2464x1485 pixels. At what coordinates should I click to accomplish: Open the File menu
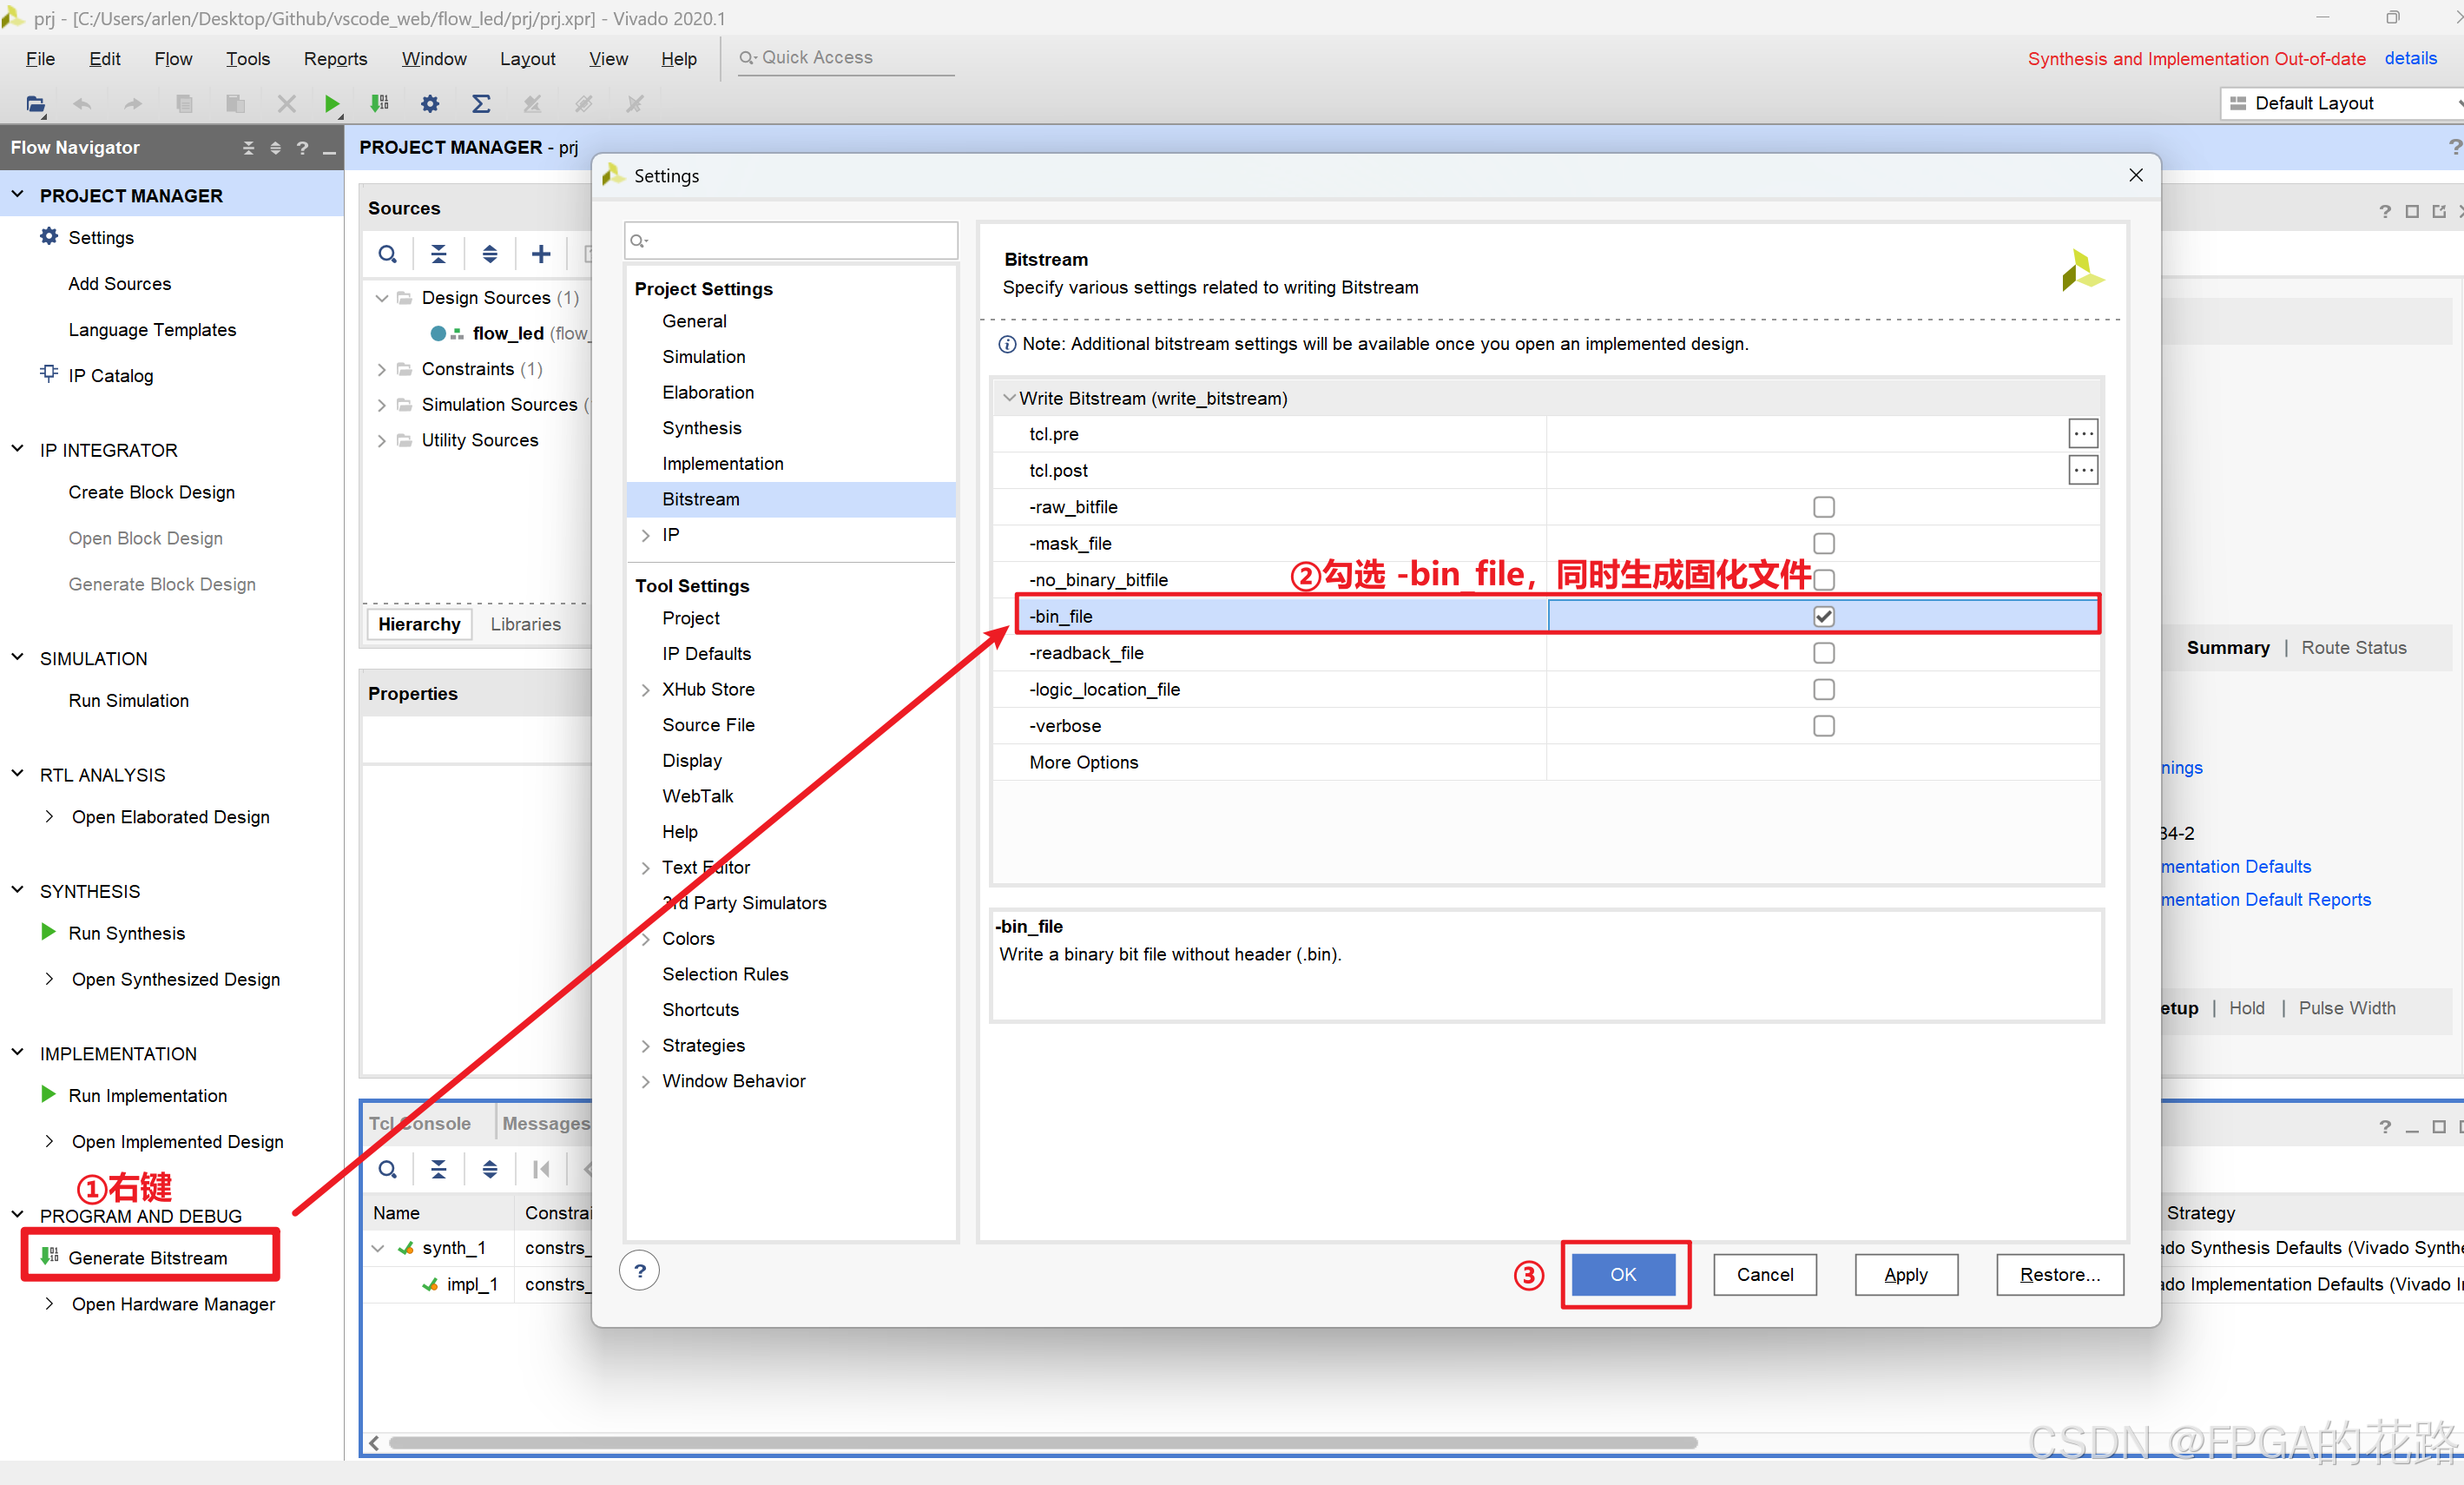point(40,59)
